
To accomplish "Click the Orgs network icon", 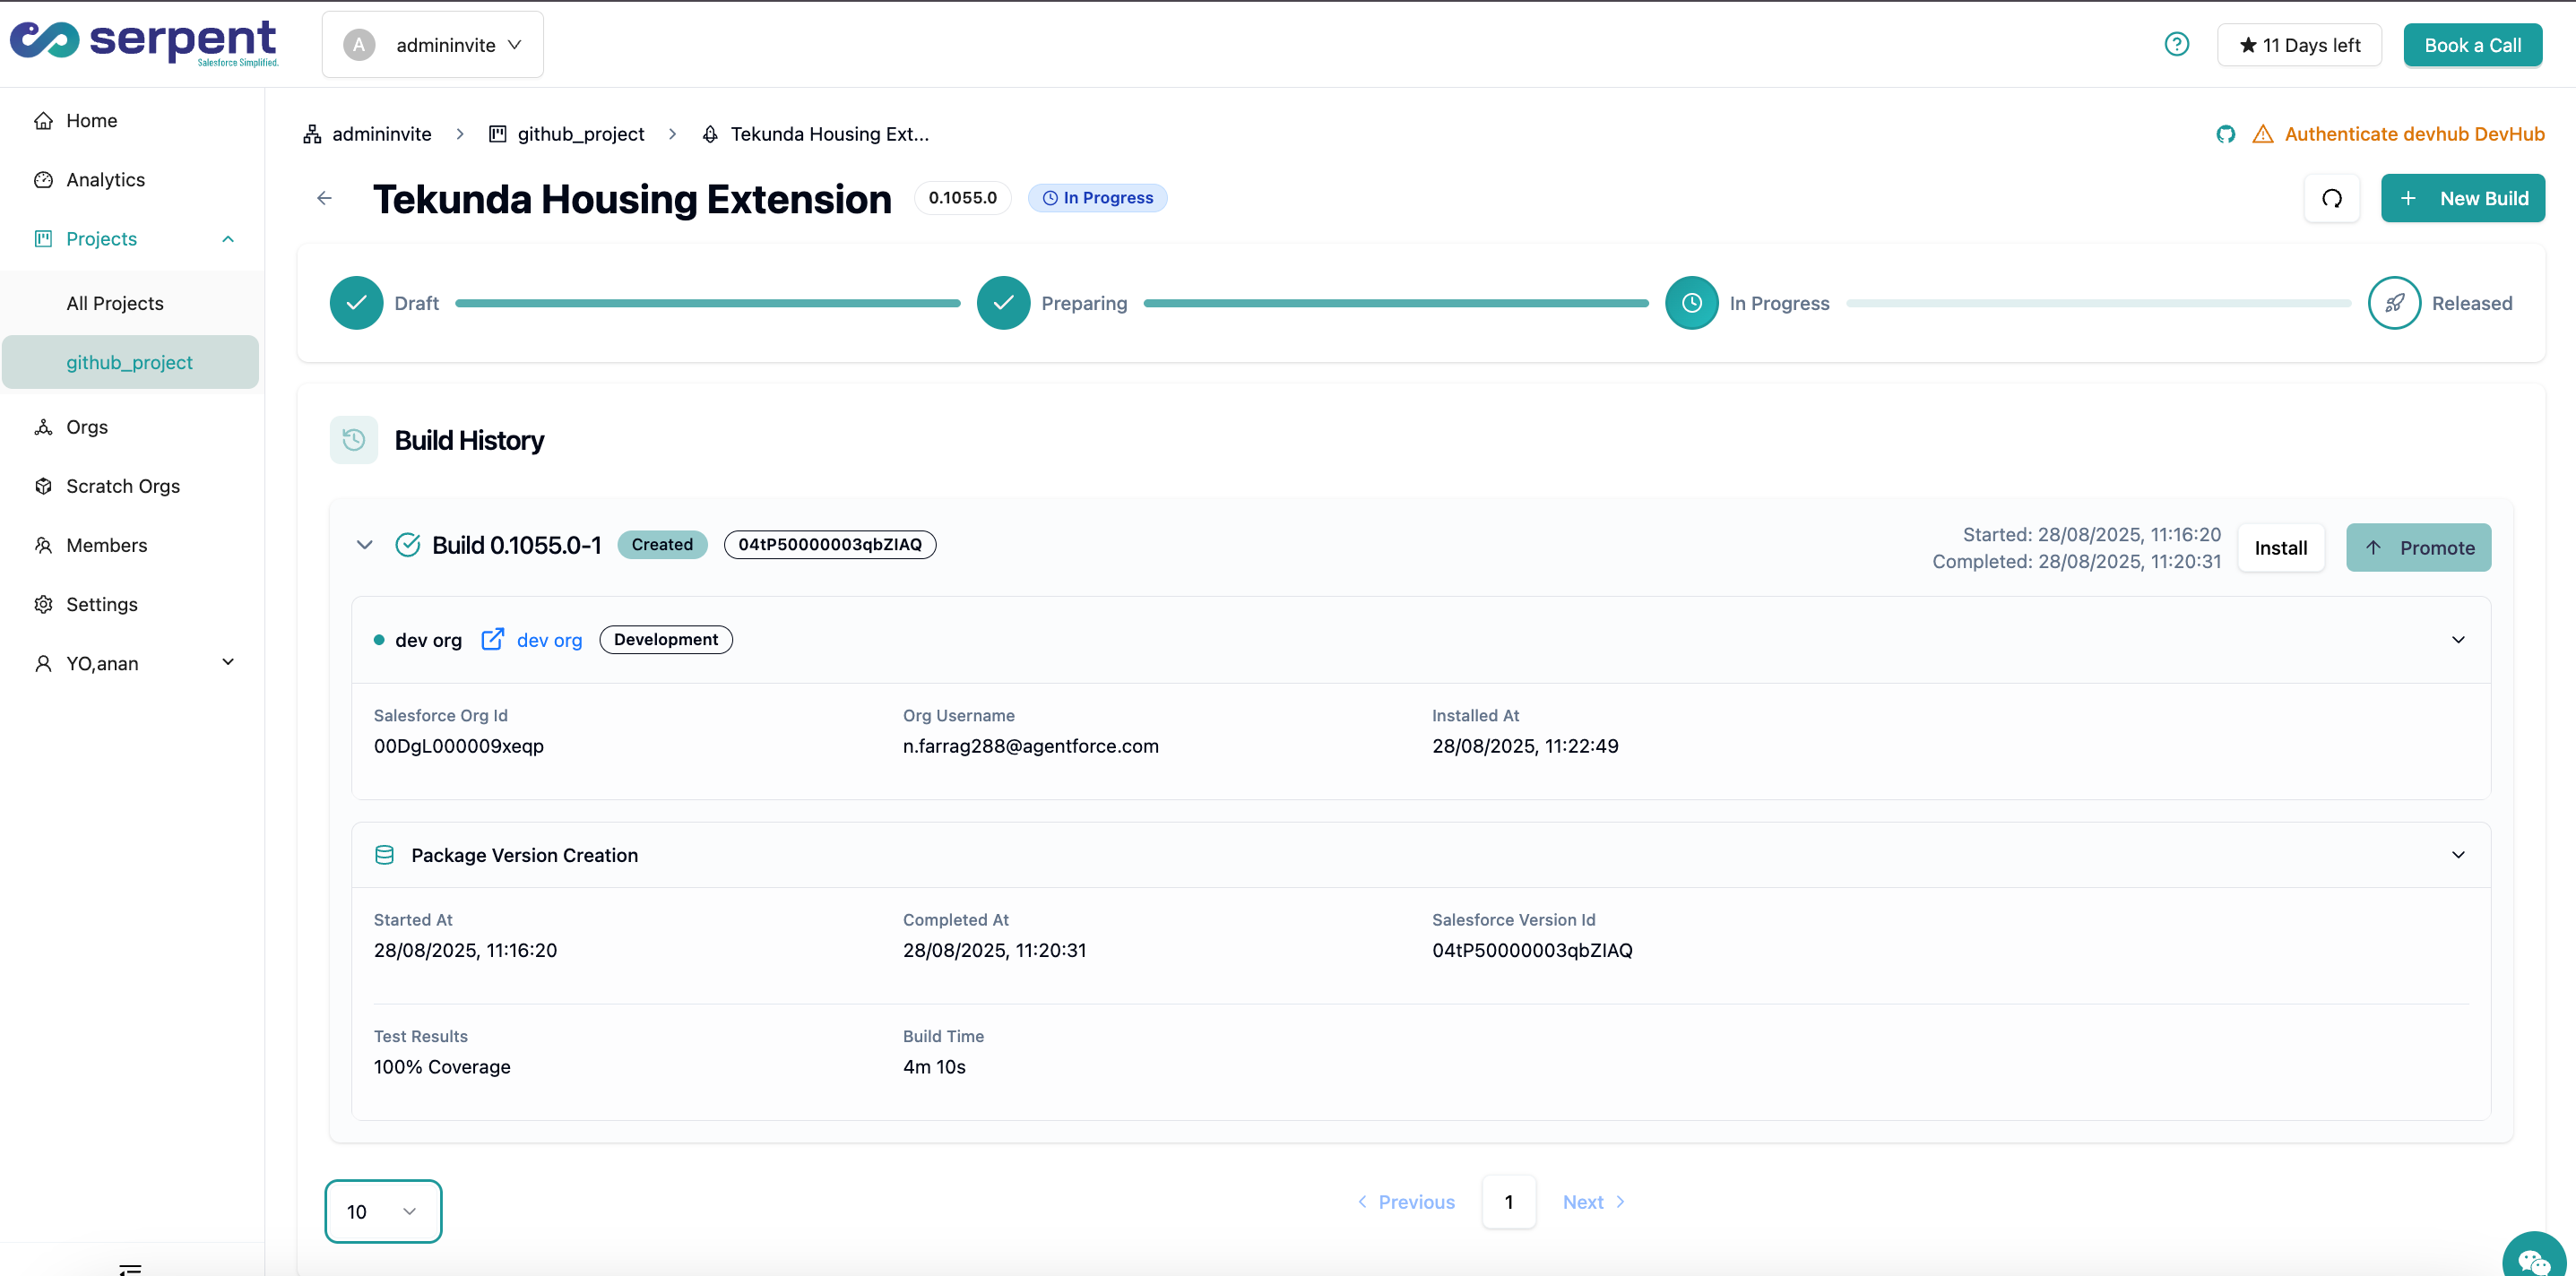I will click(43, 427).
